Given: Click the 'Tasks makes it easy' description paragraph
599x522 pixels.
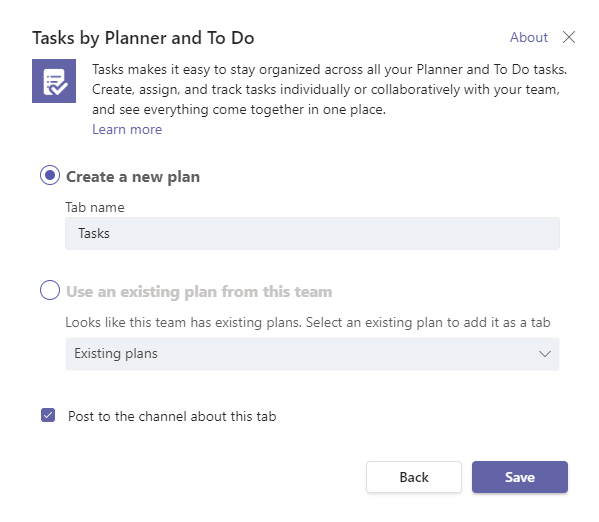Looking at the screenshot, I should [x=330, y=89].
